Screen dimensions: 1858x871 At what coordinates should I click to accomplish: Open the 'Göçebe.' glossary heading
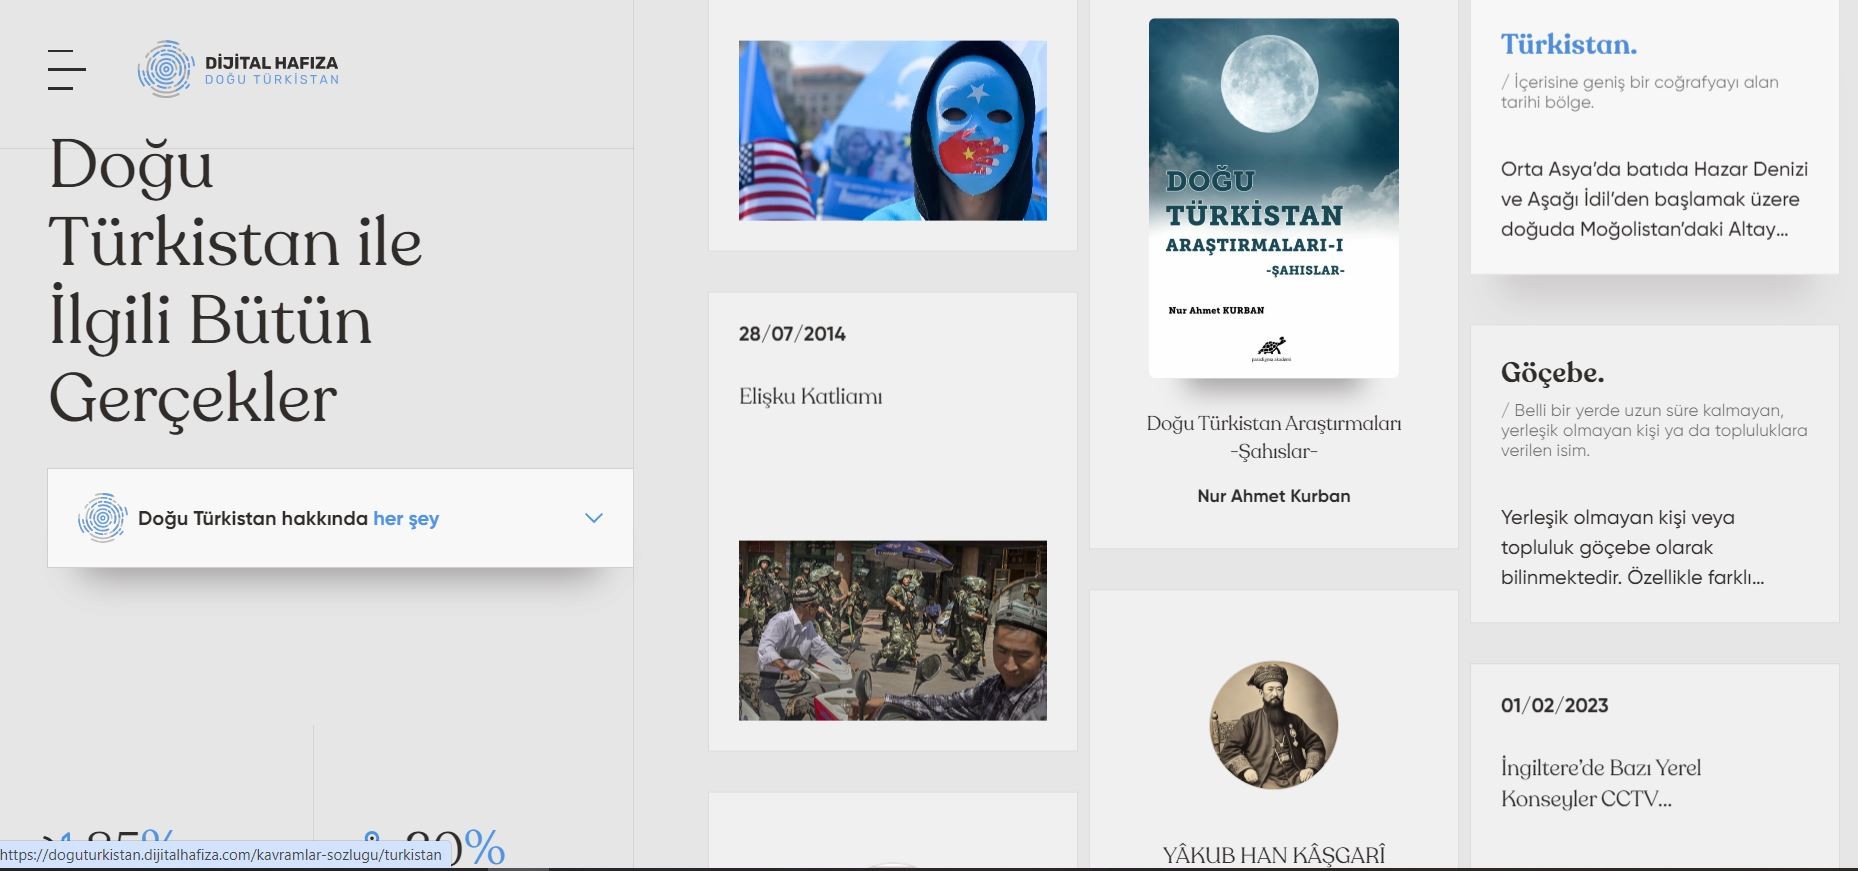(x=1552, y=373)
